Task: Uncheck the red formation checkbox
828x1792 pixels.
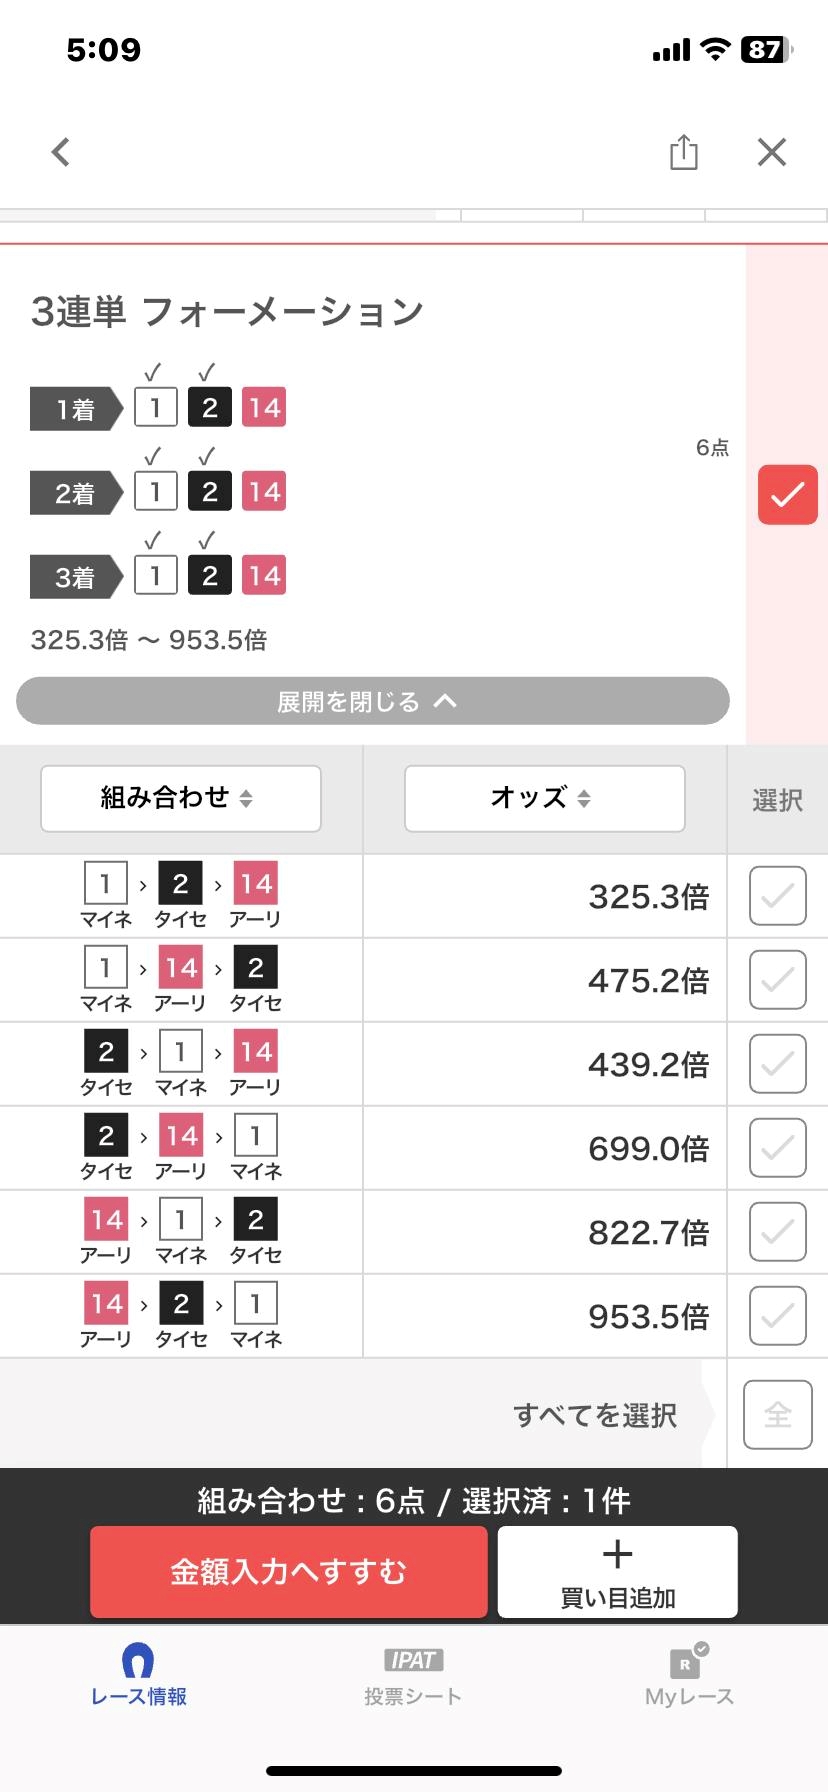Action: click(787, 494)
